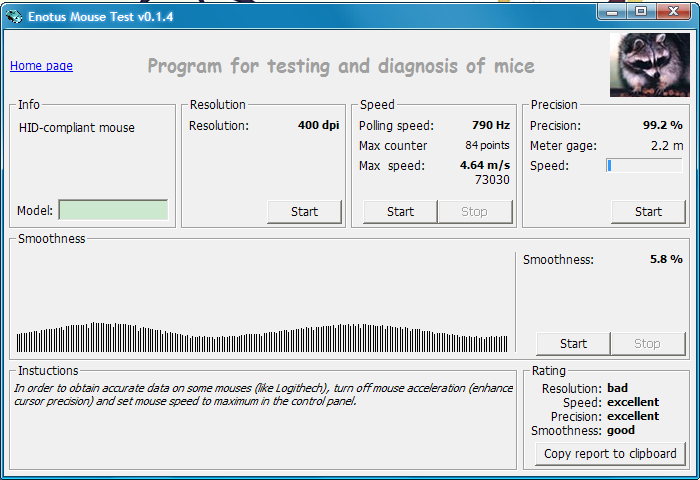Select the 790 Hz polling speed value

coord(491,125)
